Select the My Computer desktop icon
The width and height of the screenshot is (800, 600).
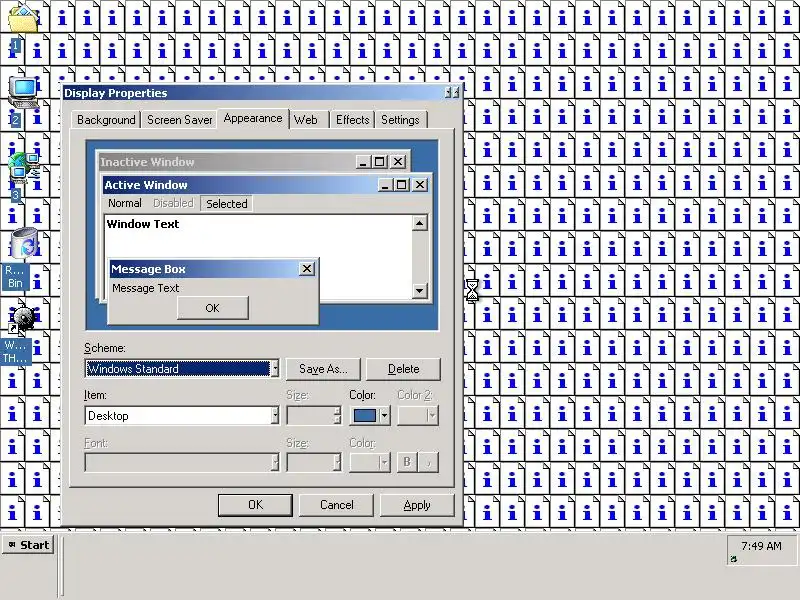coord(23,93)
